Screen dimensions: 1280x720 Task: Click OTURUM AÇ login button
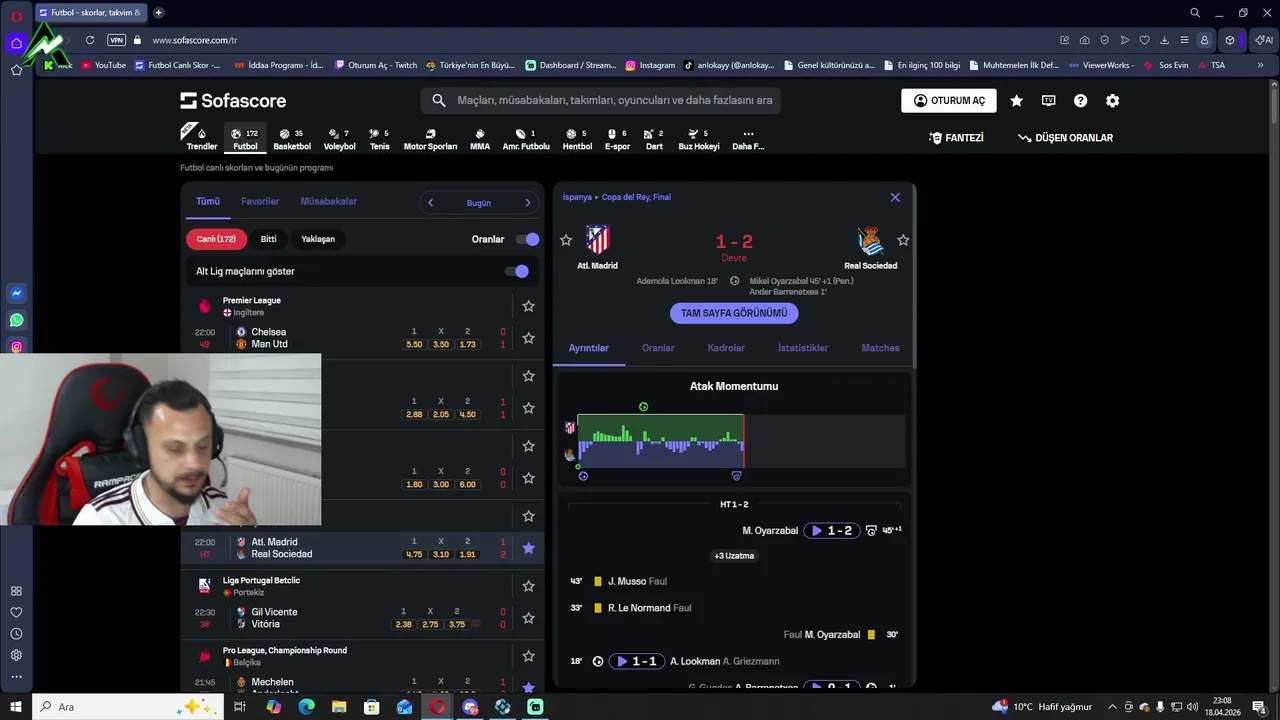[x=948, y=101]
